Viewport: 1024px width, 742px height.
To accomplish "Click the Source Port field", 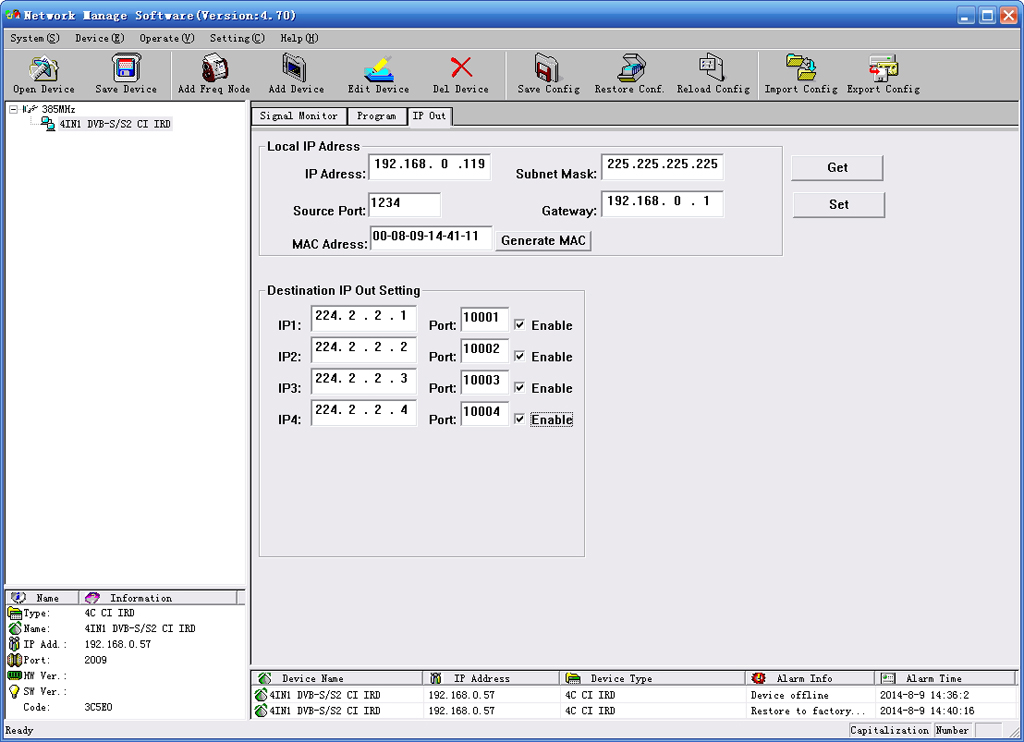I will click(x=405, y=204).
